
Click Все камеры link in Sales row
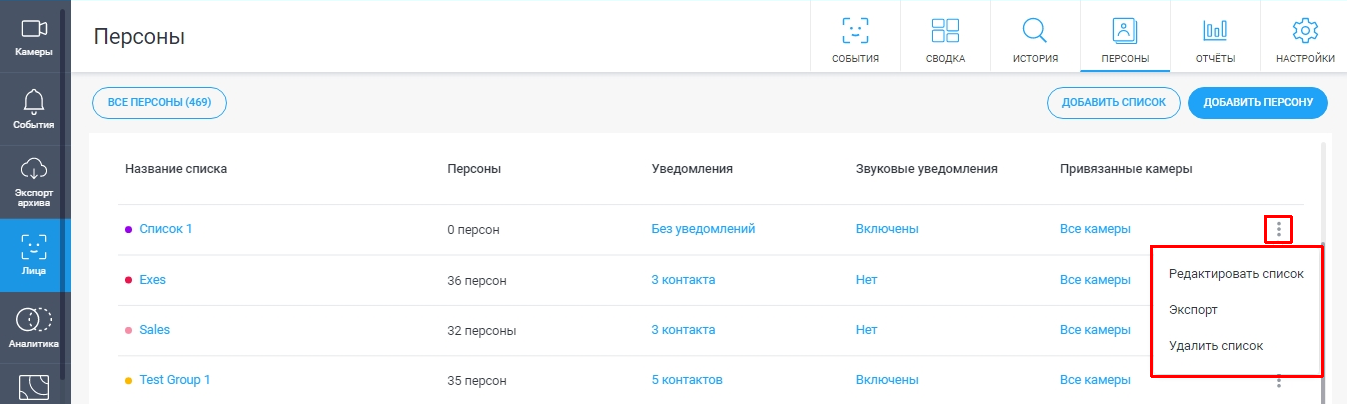click(x=1095, y=330)
